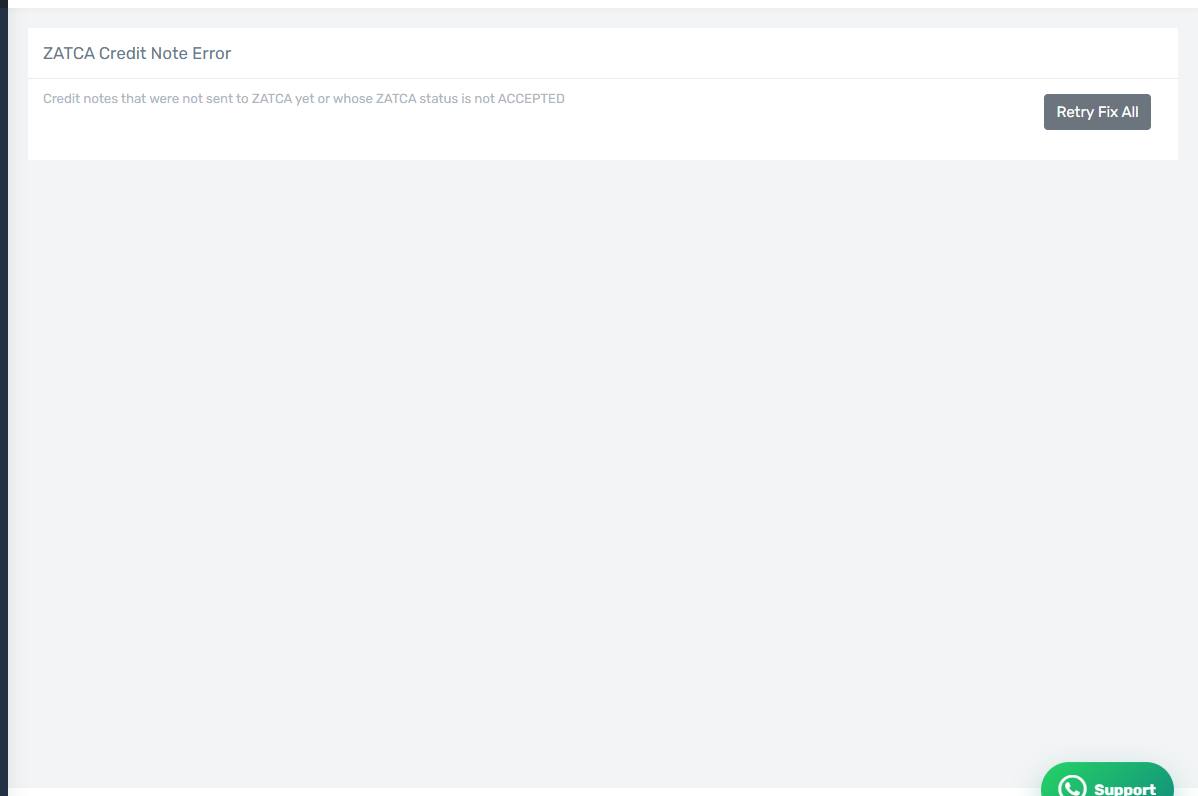This screenshot has height=796, width=1198.
Task: Click the WhatsApp phone icon
Action: tap(1072, 787)
